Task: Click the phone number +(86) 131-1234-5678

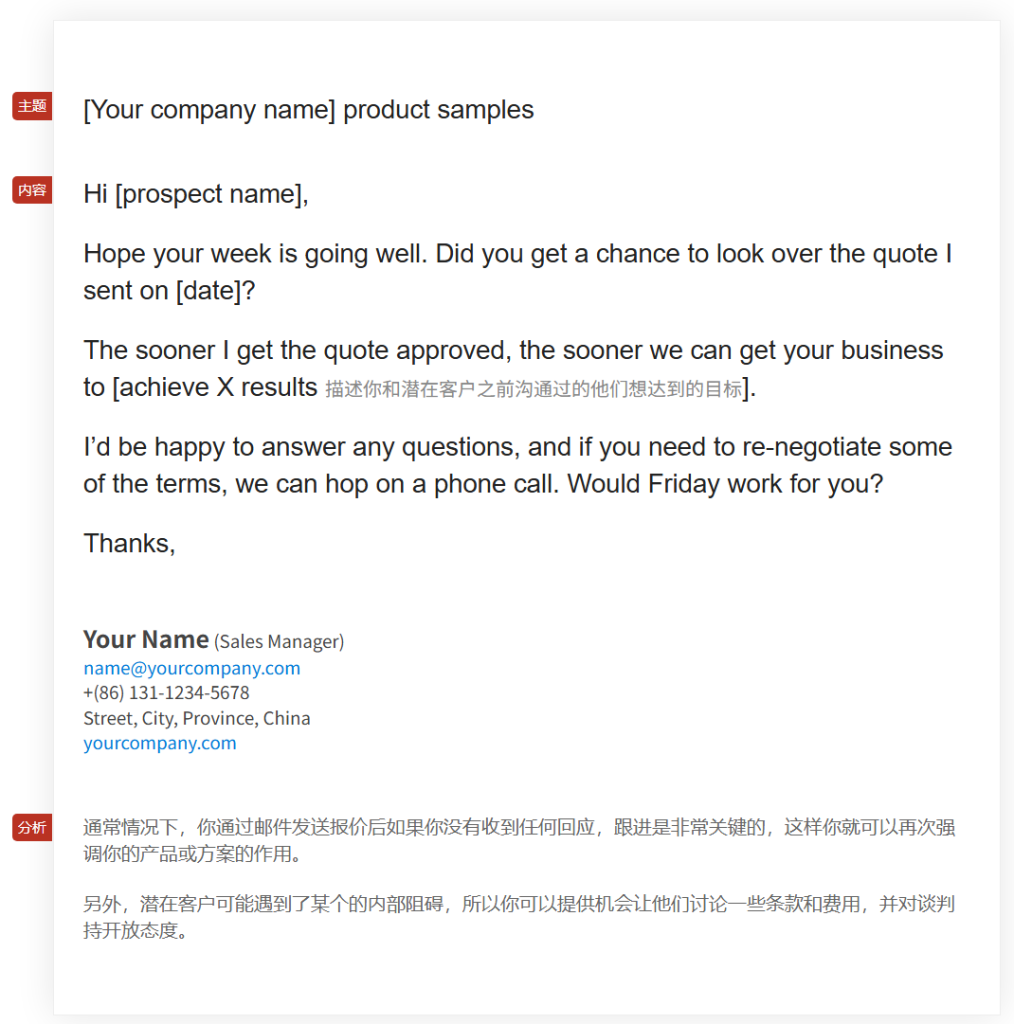Action: (x=166, y=693)
